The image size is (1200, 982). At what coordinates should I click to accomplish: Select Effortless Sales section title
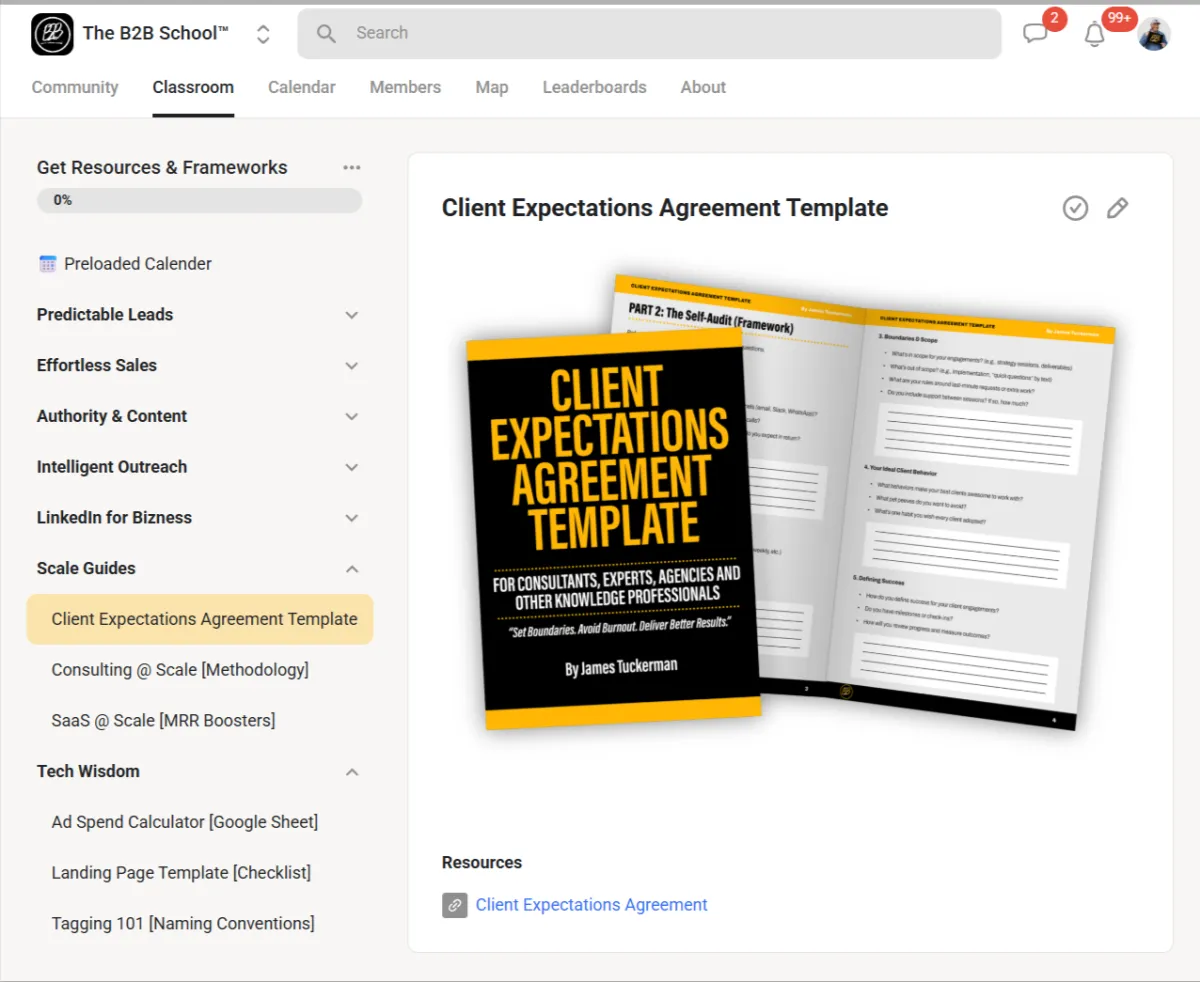point(97,365)
